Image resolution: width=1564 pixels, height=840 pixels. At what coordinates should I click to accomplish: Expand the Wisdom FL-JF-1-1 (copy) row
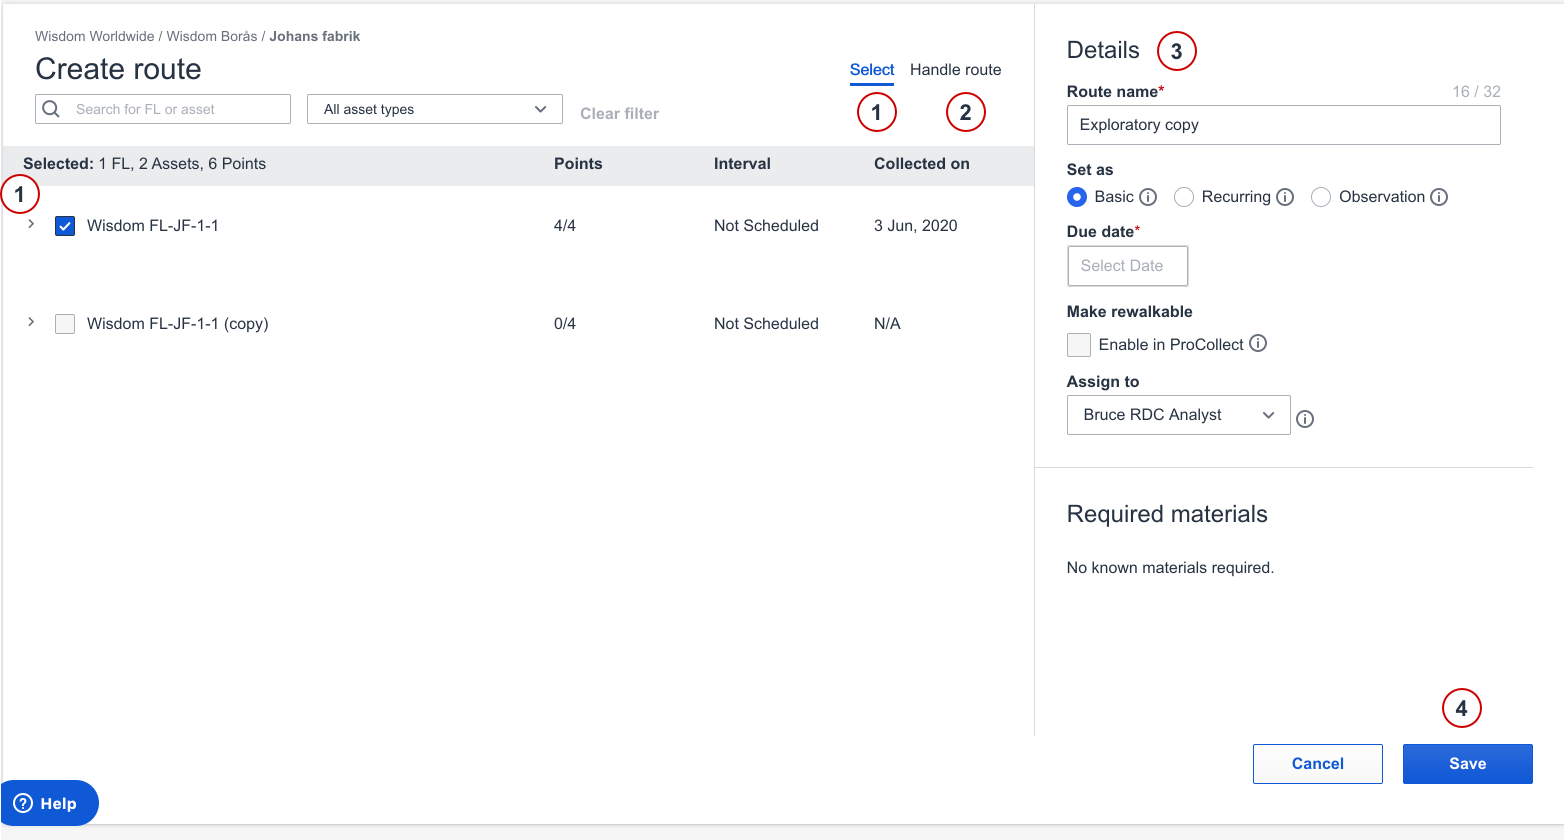[x=31, y=322]
